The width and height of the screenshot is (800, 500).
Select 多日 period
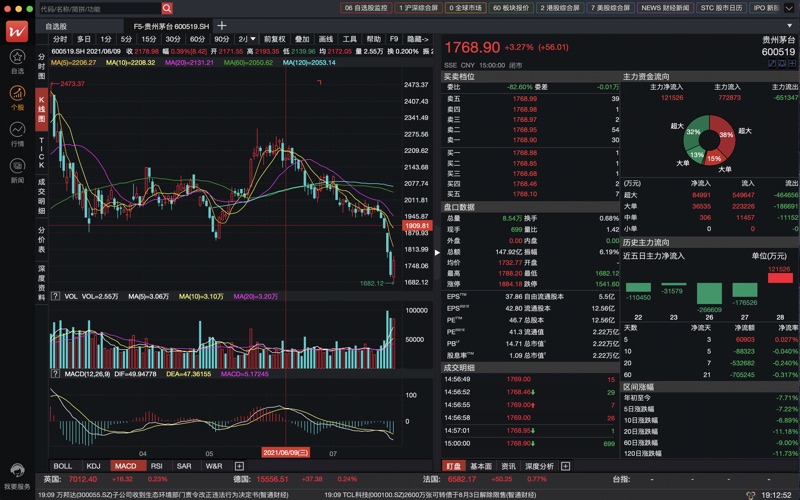84,39
